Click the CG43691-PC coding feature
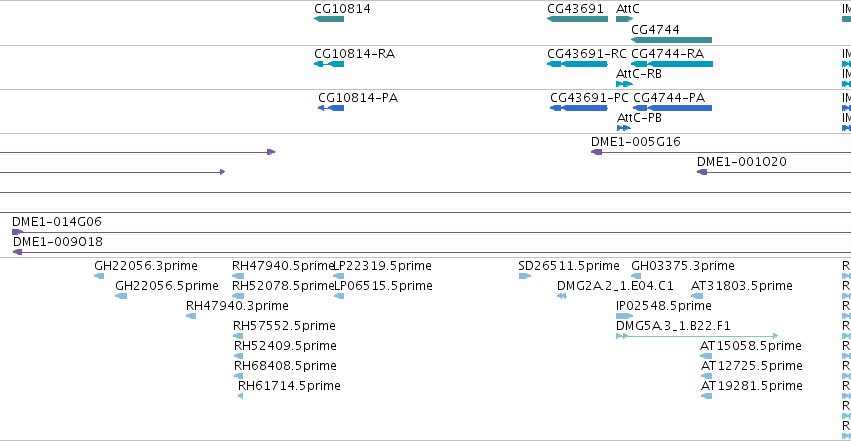The image size is (851, 441). [579, 108]
